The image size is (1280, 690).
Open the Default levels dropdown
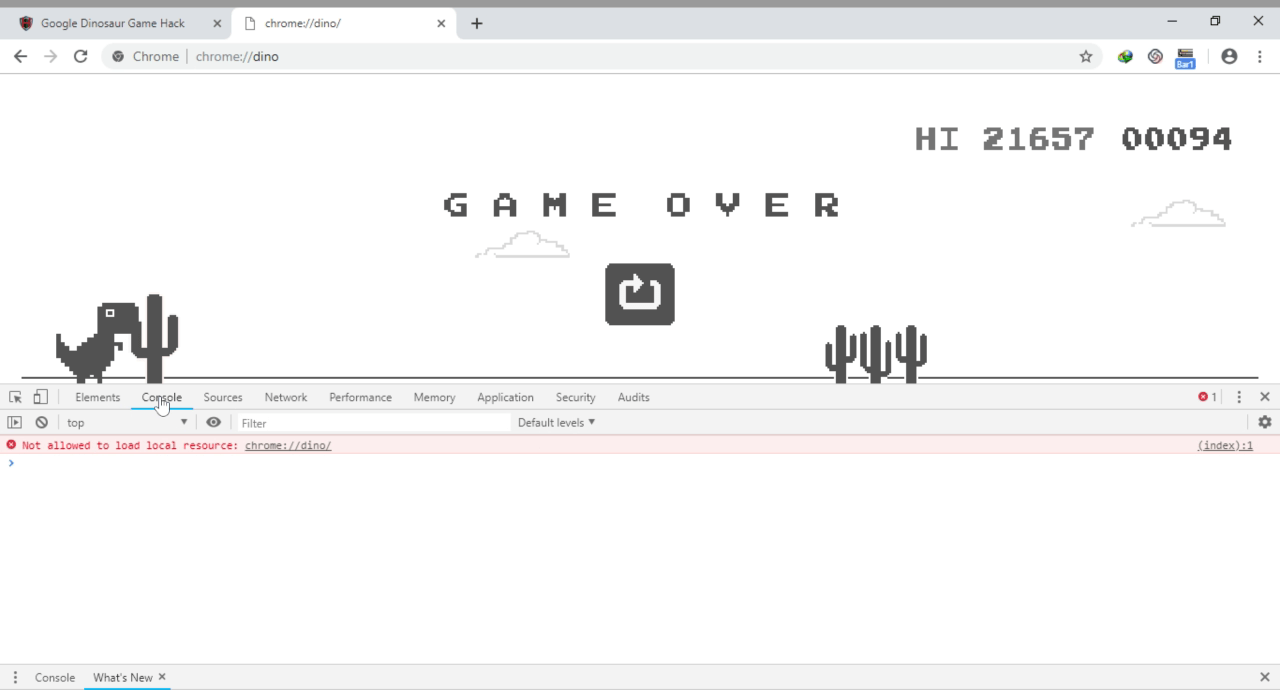pos(556,422)
